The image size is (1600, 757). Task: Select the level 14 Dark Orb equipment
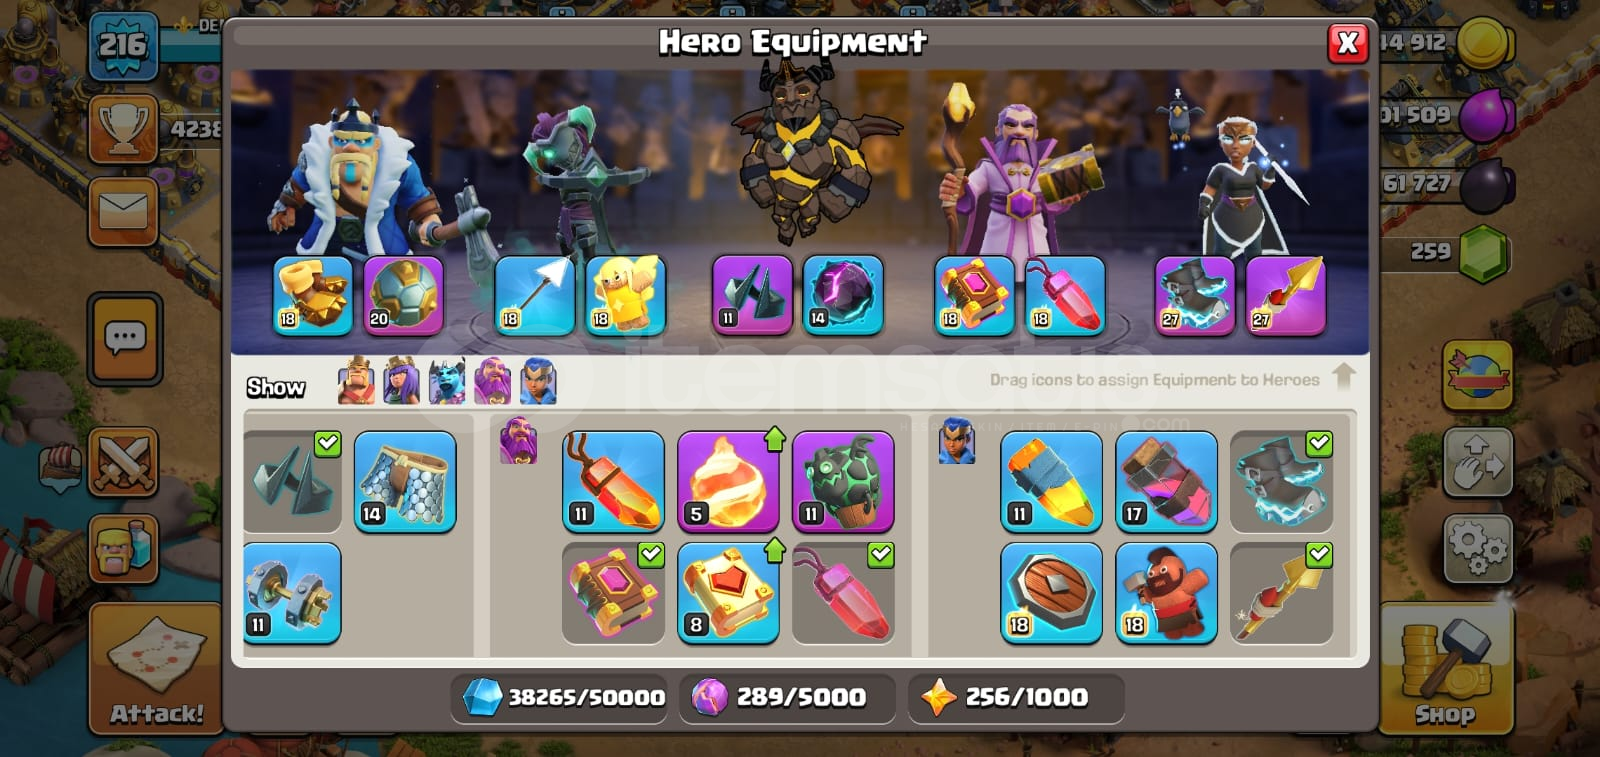[x=843, y=295]
